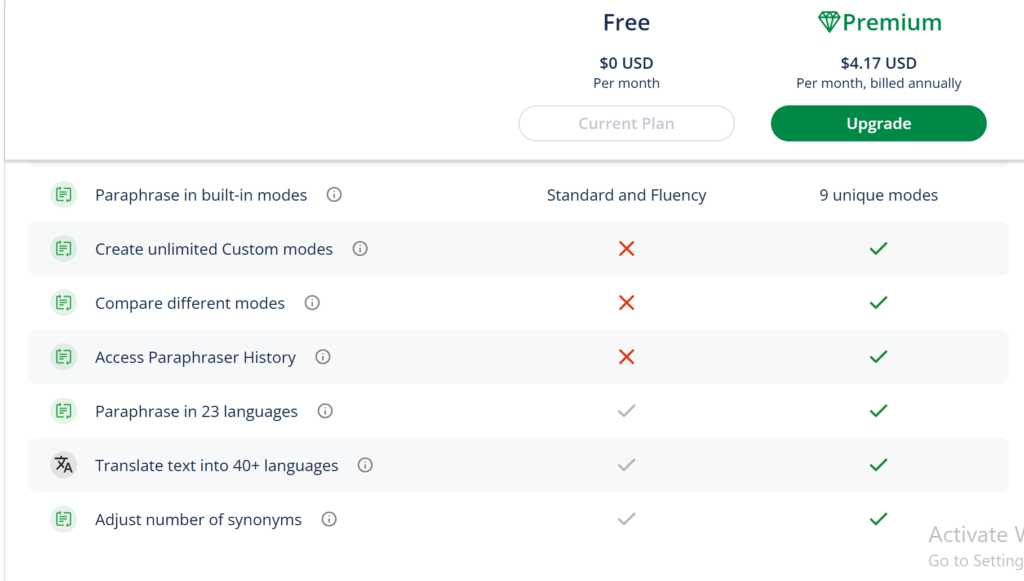Click the Current Plan button
1024x581 pixels.
pos(626,123)
